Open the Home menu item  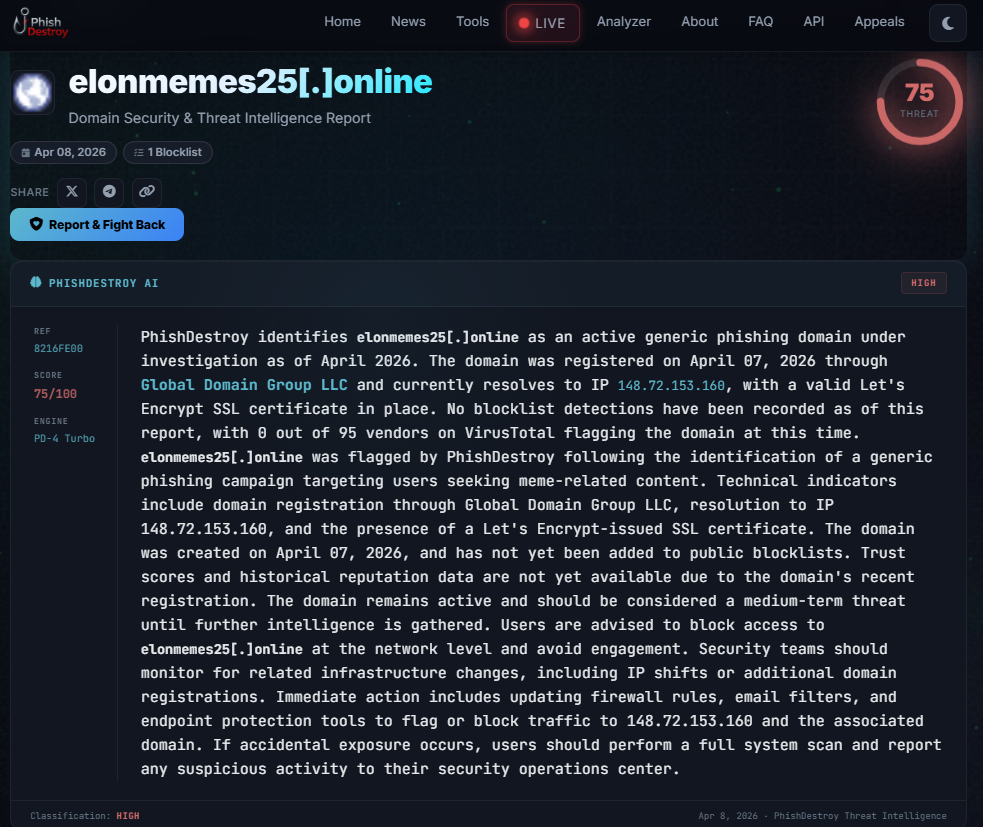tap(342, 21)
